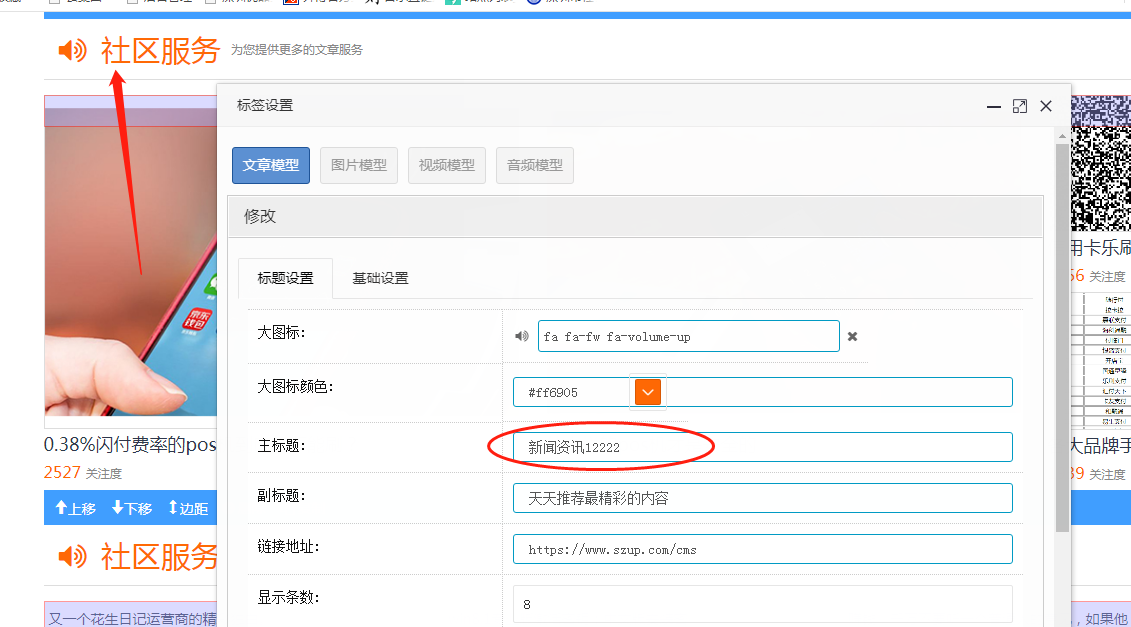This screenshot has height=627, width=1131.
Task: Switch to the 标题设置 tab
Action: 285,278
